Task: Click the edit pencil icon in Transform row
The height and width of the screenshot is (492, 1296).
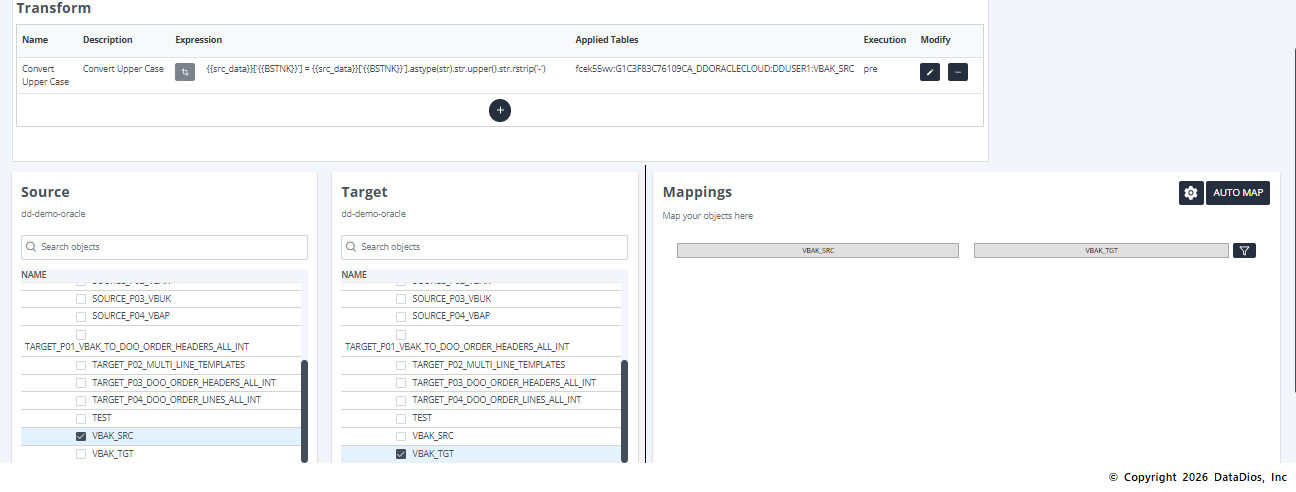Action: [929, 72]
